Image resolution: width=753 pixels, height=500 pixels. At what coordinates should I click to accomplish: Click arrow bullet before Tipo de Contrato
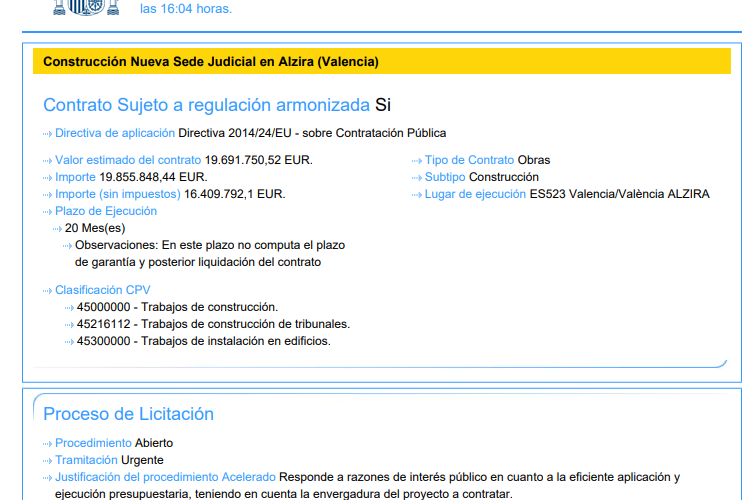pyautogui.click(x=417, y=161)
